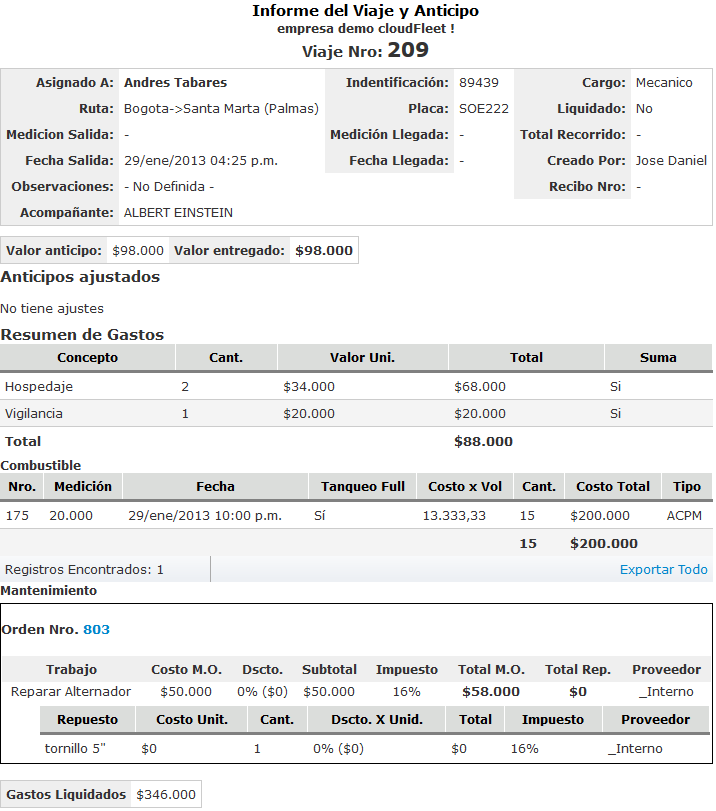Click the Tanqueo Full column header
This screenshot has height=811, width=716.
pos(362,487)
